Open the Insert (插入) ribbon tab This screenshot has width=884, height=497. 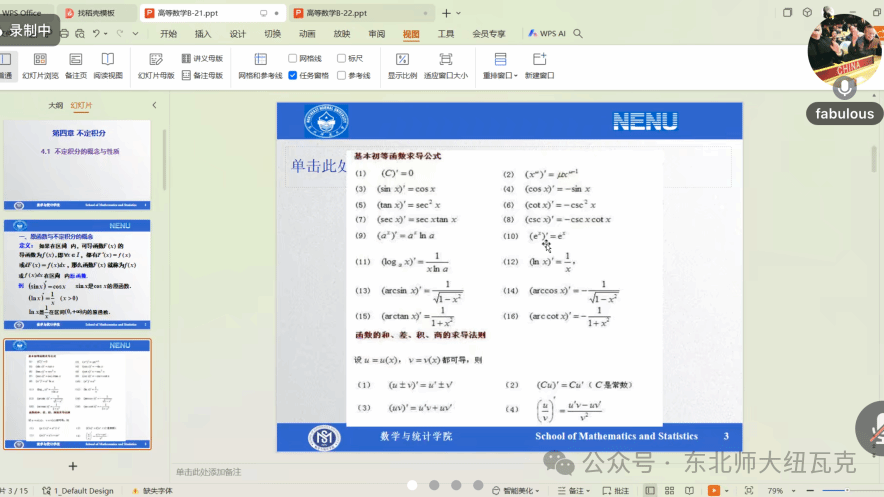pyautogui.click(x=203, y=34)
